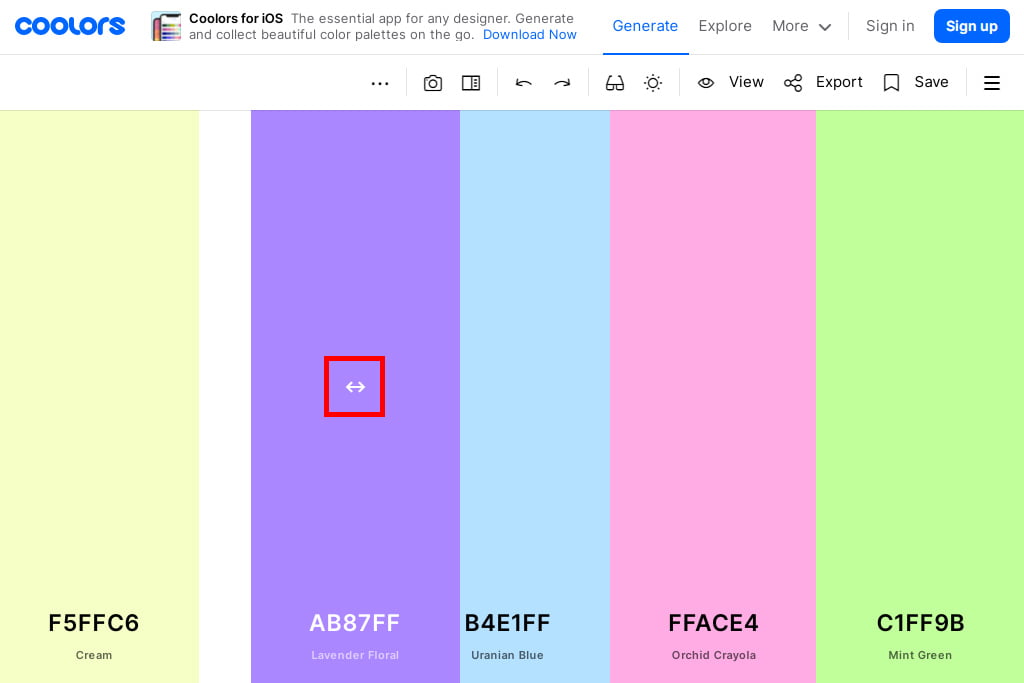
Task: Switch to the Generate tab
Action: tap(645, 26)
